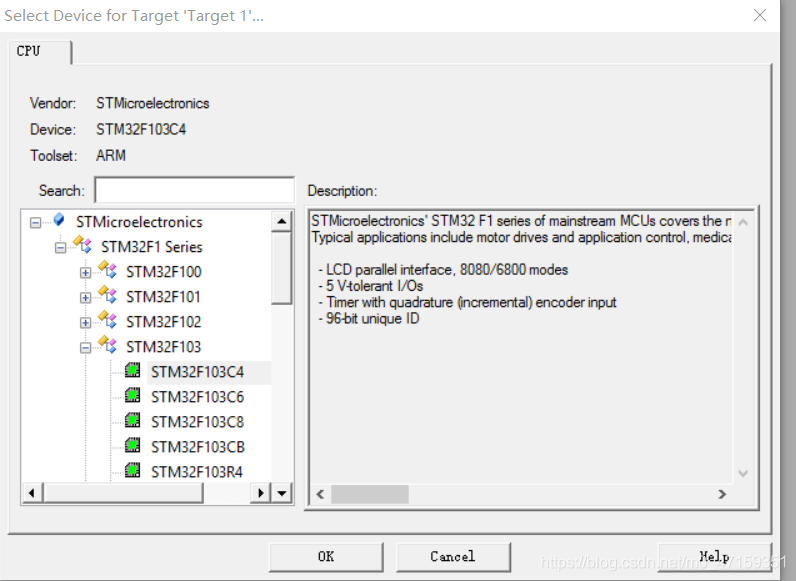Click the STM32F102 sub-family icon
This screenshot has width=796, height=581.
(x=108, y=319)
